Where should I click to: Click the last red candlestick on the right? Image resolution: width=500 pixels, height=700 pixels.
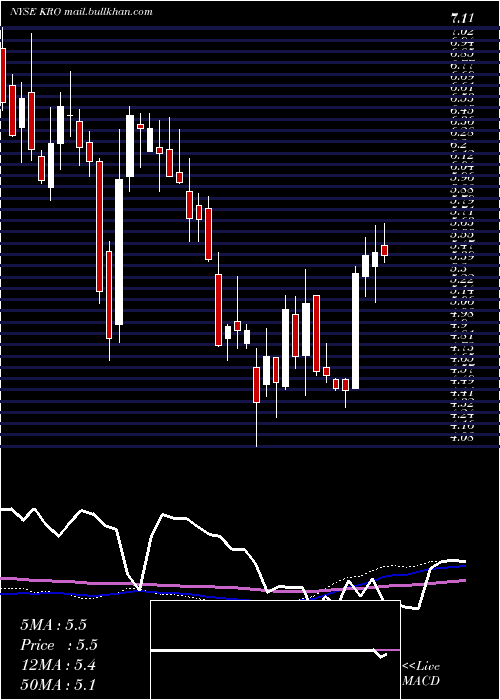coord(384,250)
